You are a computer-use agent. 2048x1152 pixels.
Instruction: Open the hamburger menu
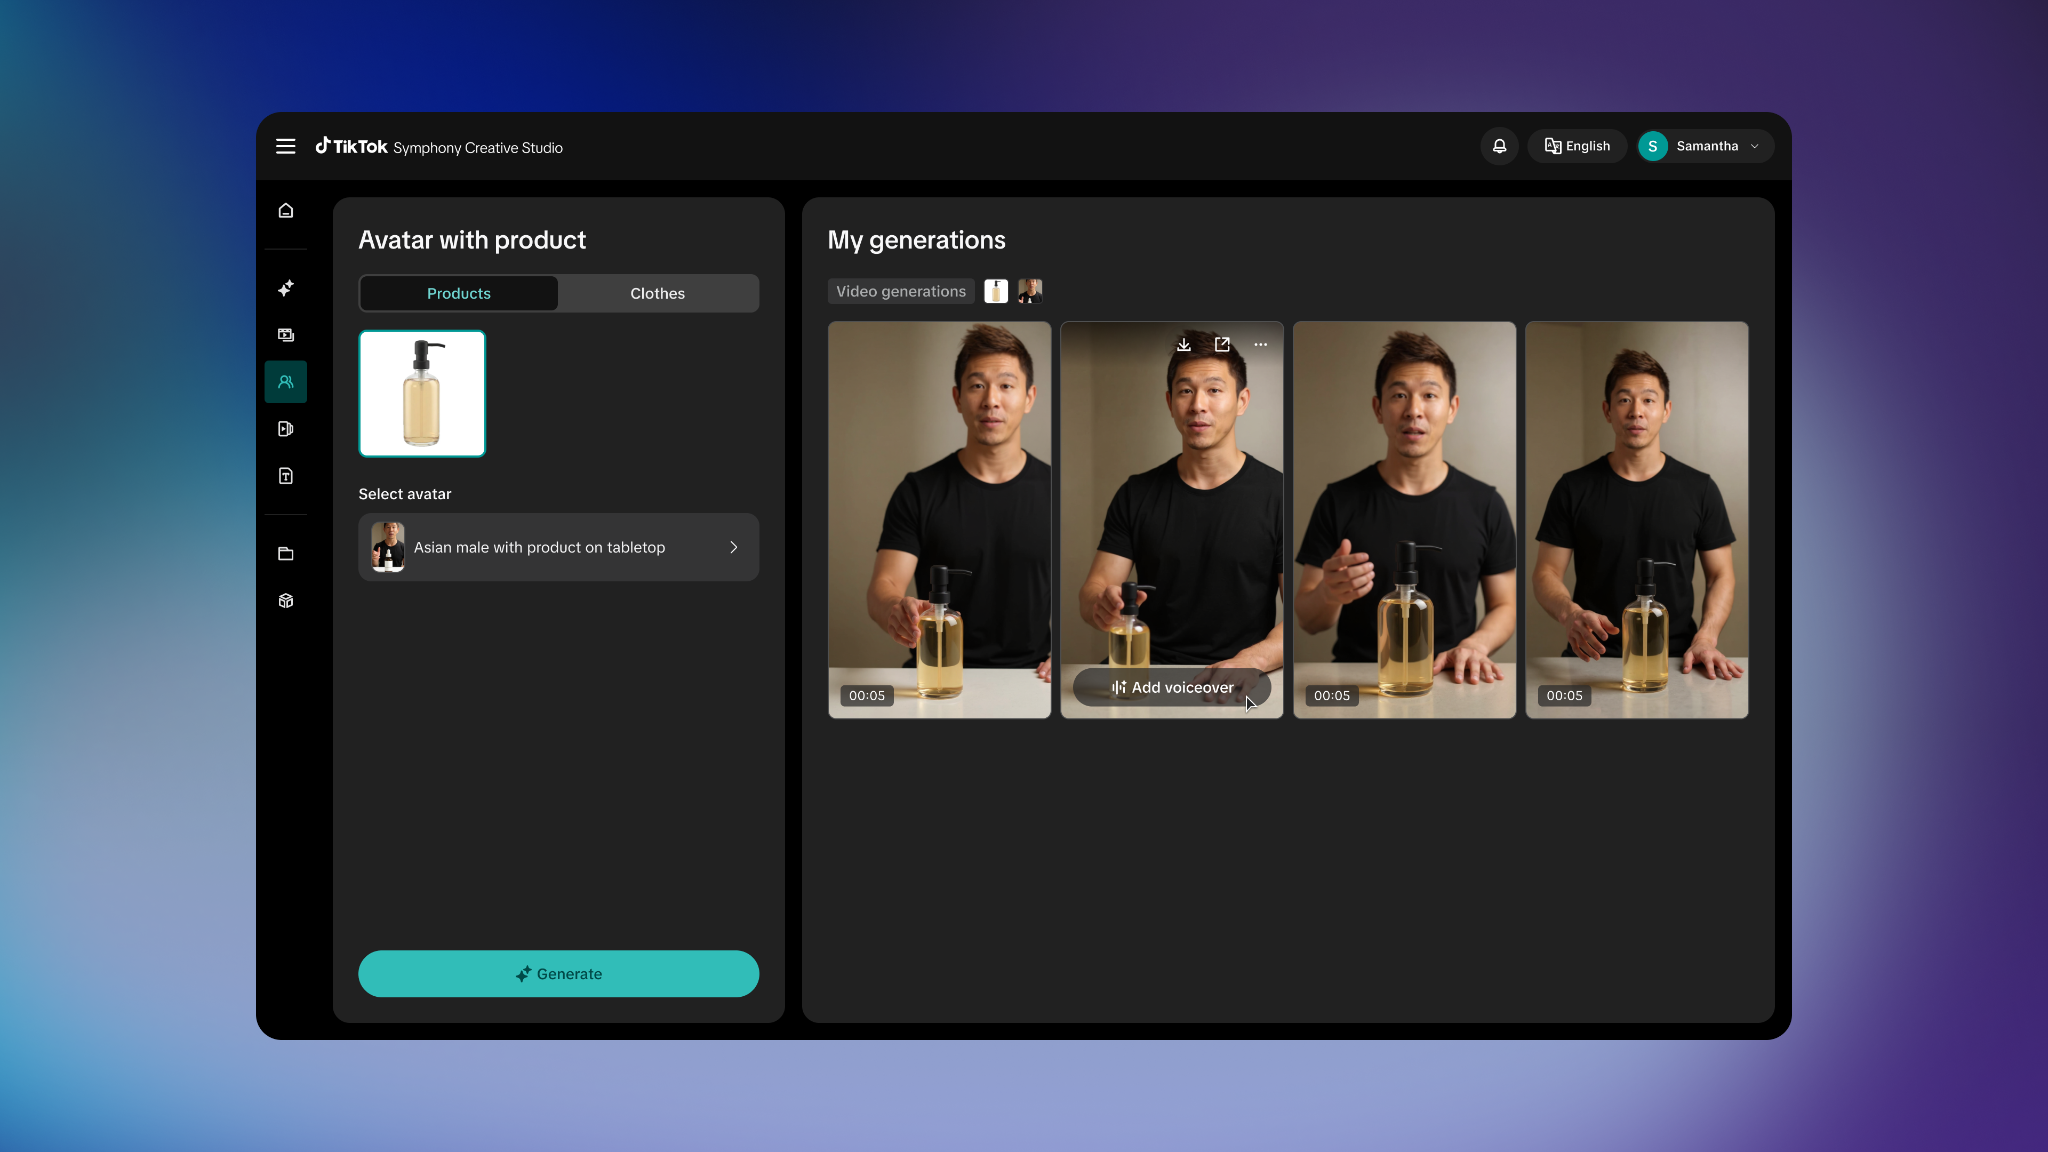286,146
